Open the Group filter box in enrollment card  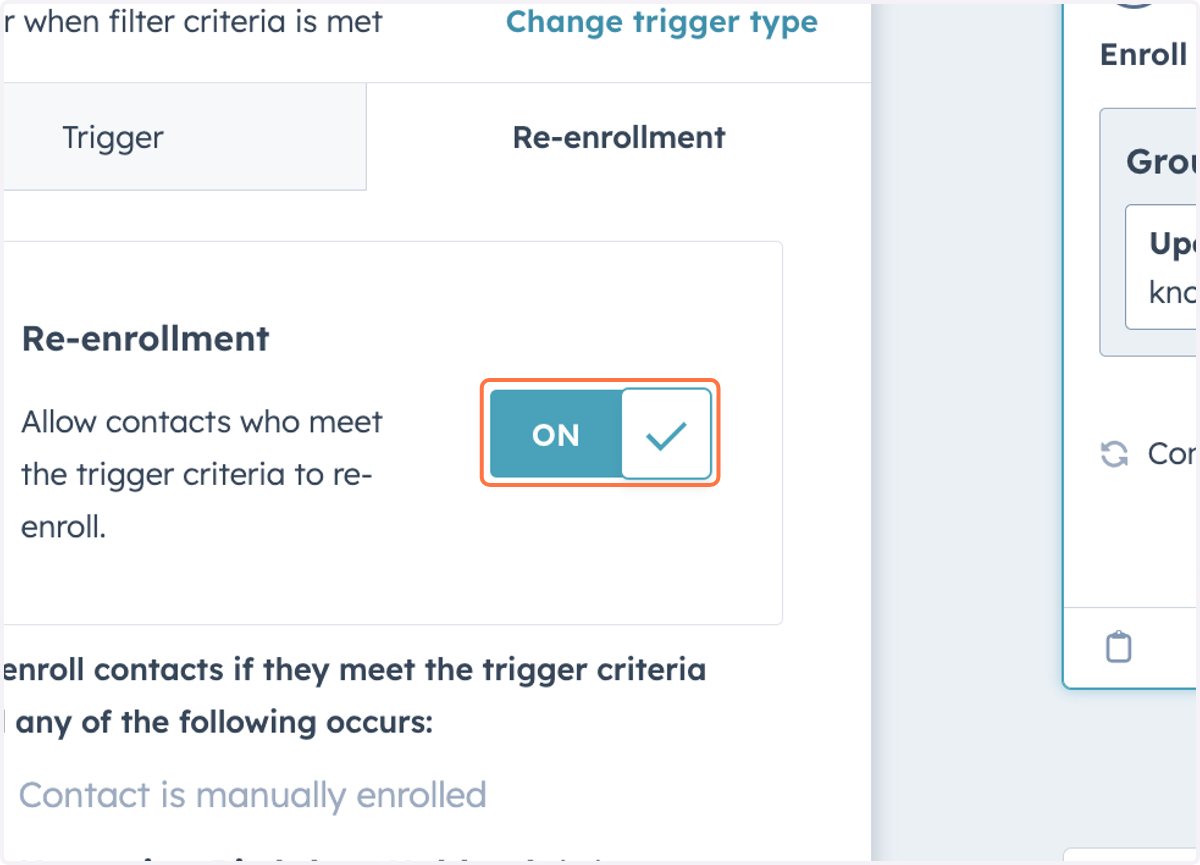[x=1150, y=232]
